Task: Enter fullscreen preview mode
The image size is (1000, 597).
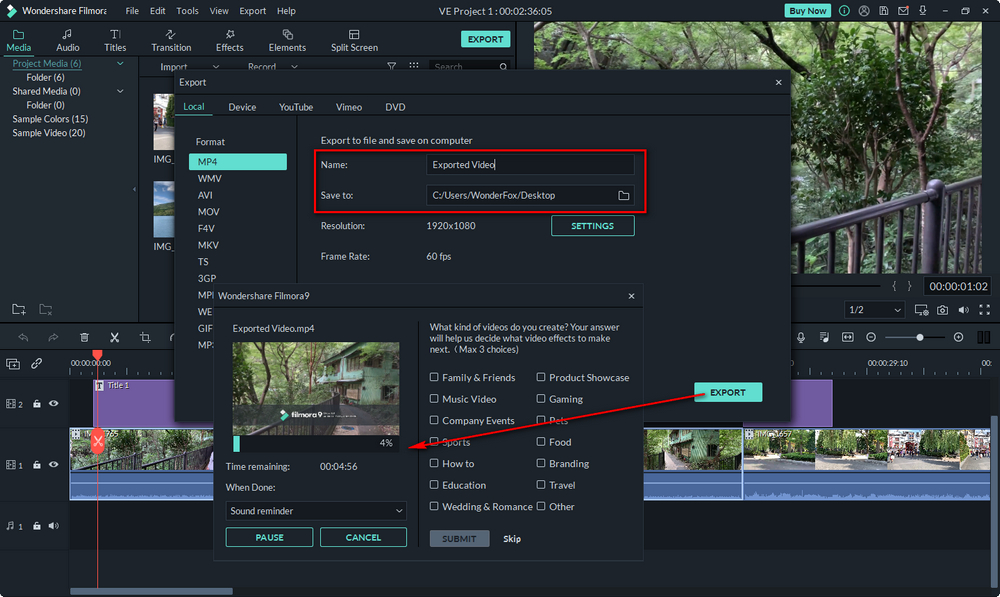Action: pos(985,310)
